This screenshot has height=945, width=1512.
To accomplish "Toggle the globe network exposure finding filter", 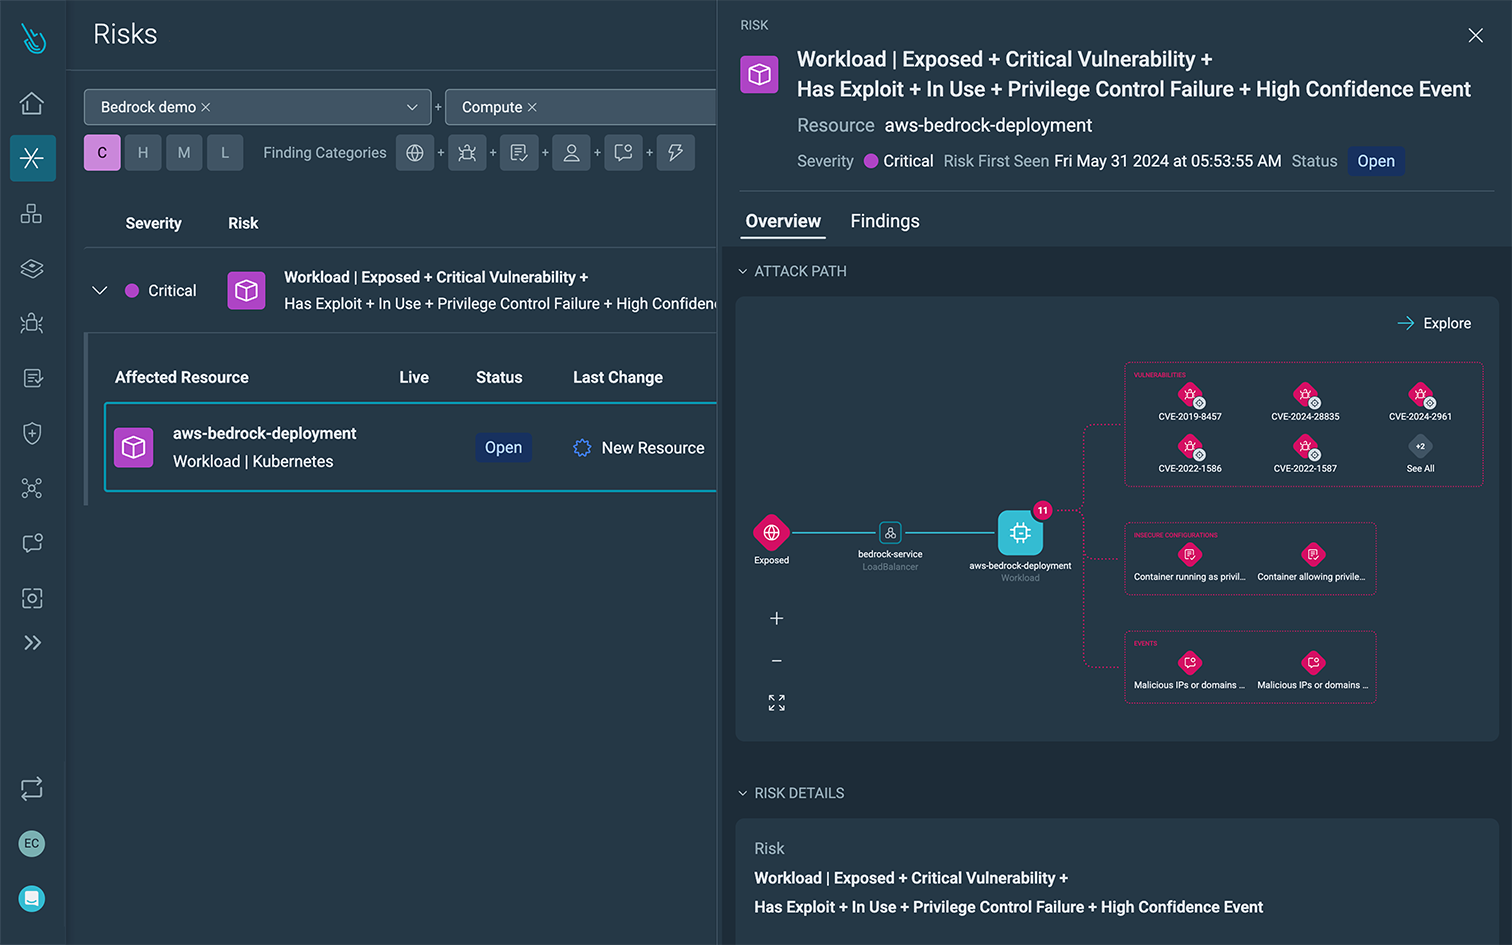I will point(415,152).
